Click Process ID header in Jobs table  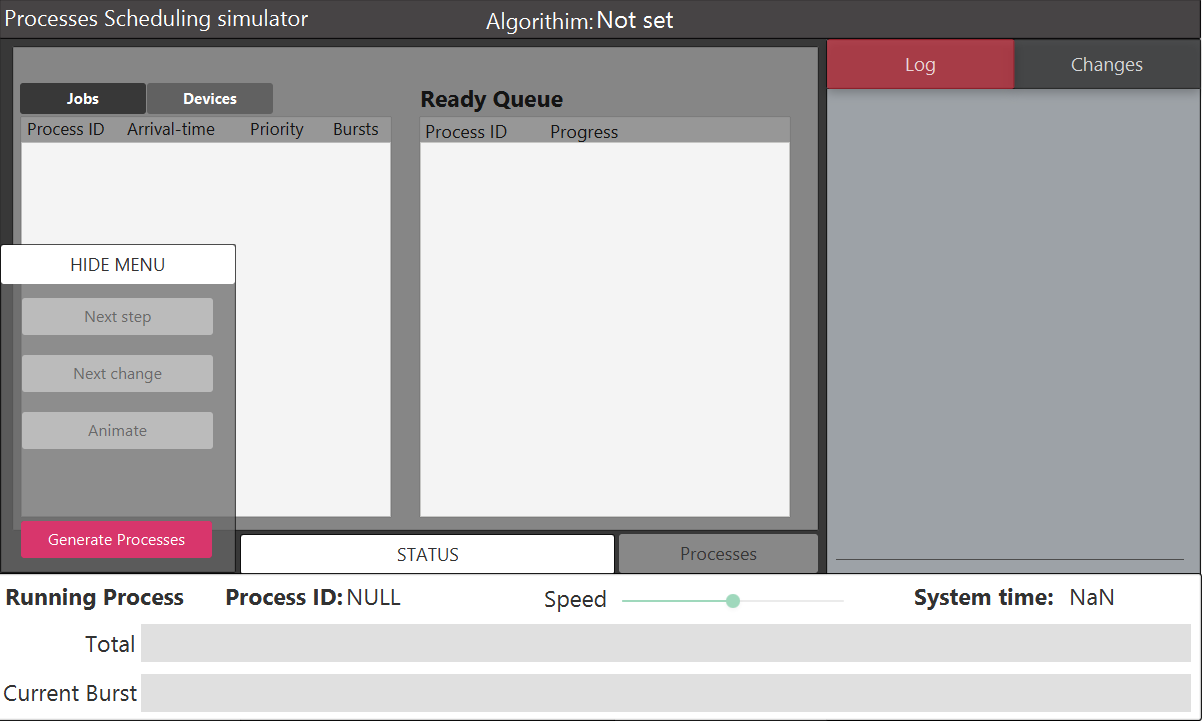point(66,130)
